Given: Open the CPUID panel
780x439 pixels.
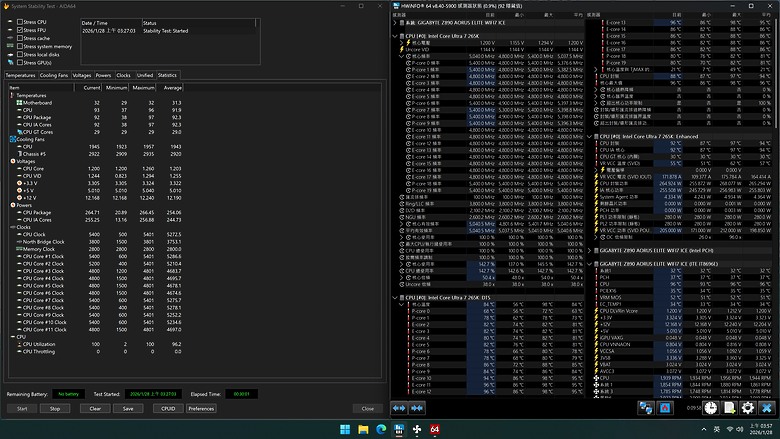Looking at the screenshot, I should click(x=168, y=409).
